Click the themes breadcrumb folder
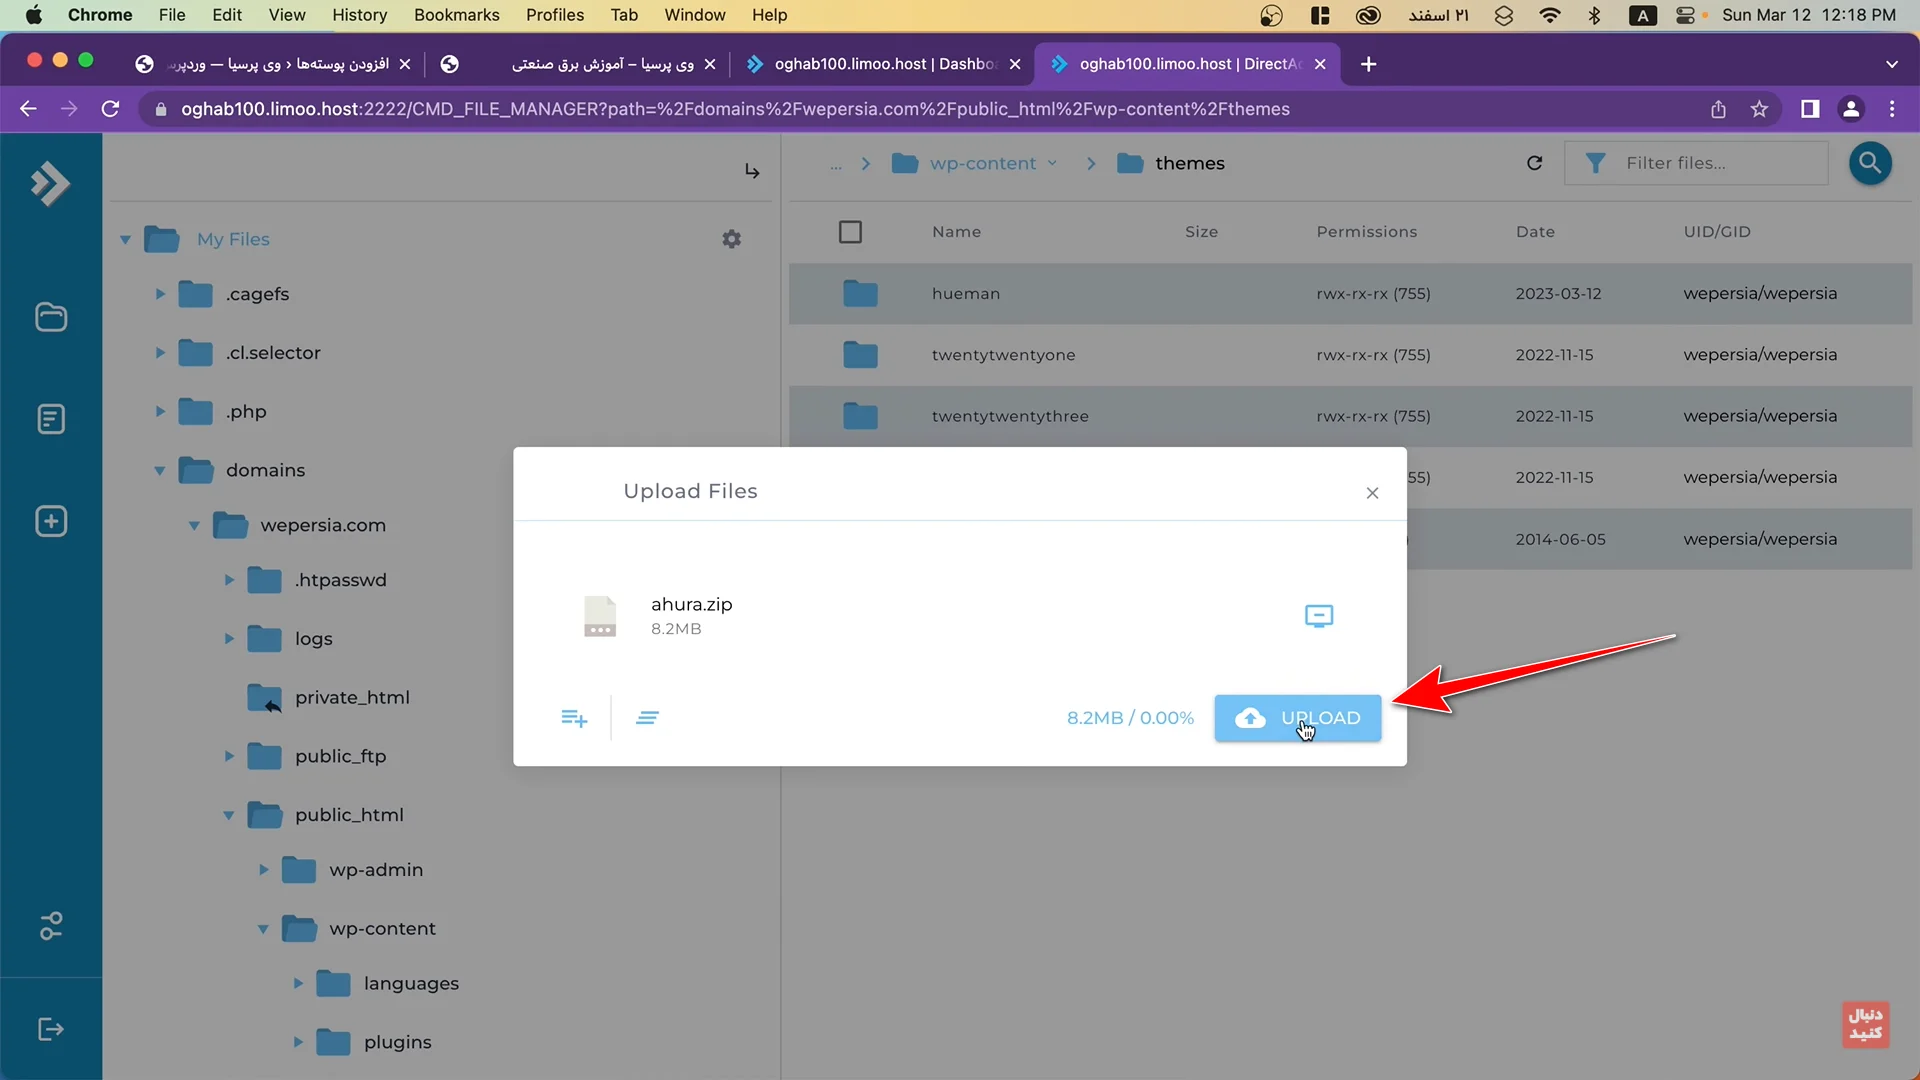 pos(1171,163)
